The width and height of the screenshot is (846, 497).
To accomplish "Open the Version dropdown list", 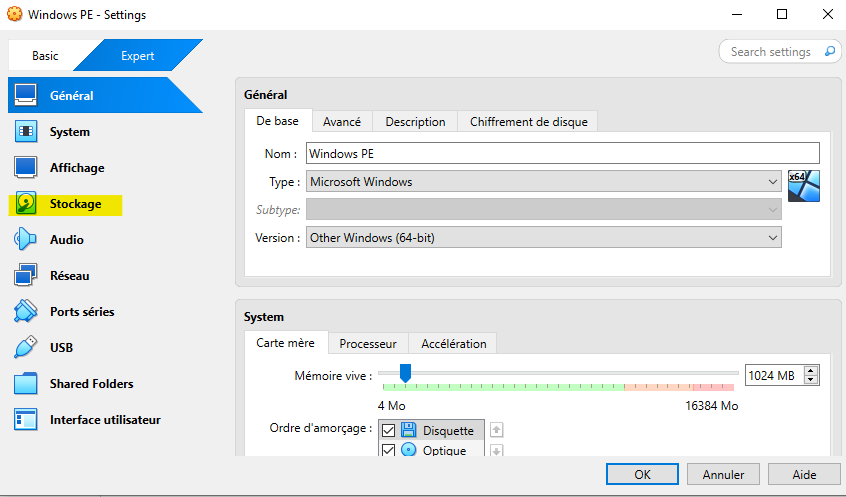I will point(544,238).
